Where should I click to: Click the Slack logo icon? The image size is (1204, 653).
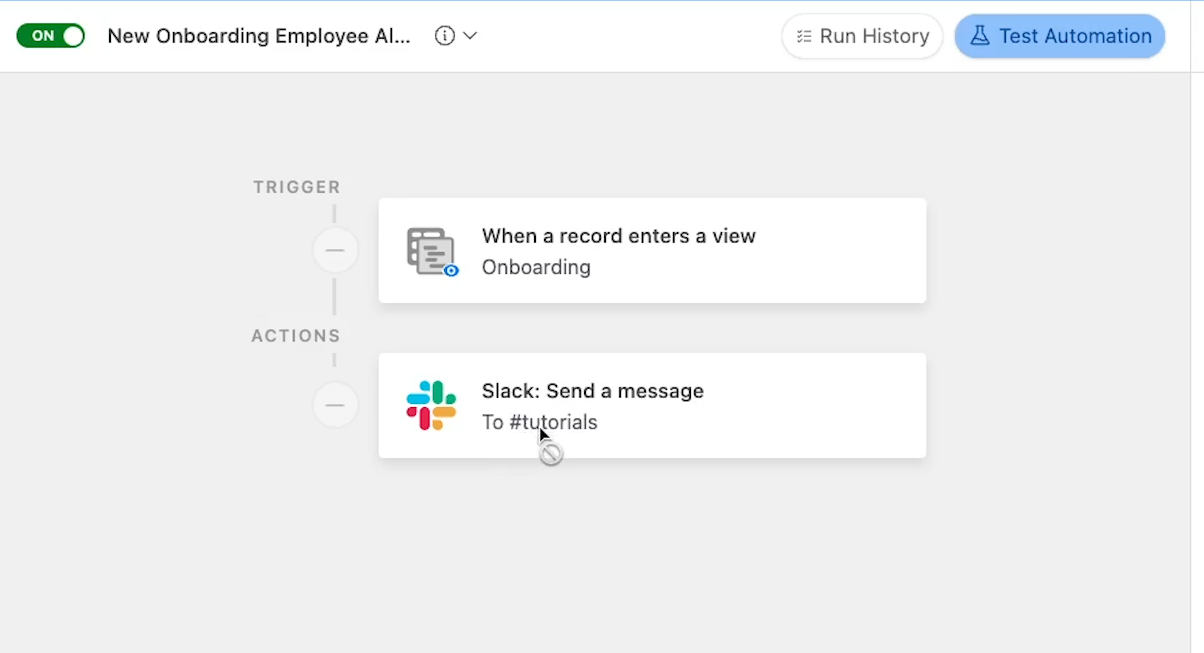pyautogui.click(x=431, y=406)
